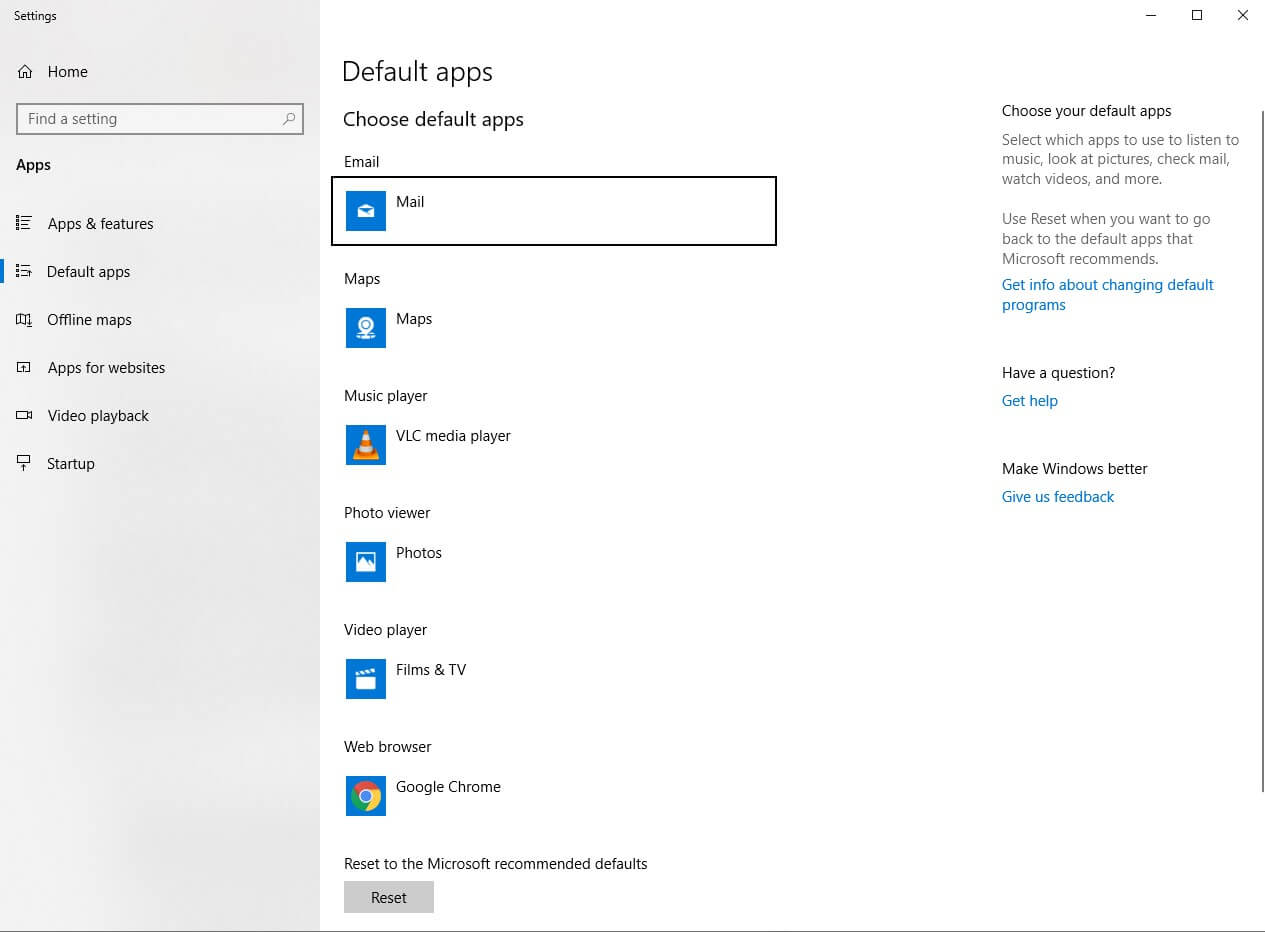
Task: Change the default Email app from Mail
Action: 554,211
